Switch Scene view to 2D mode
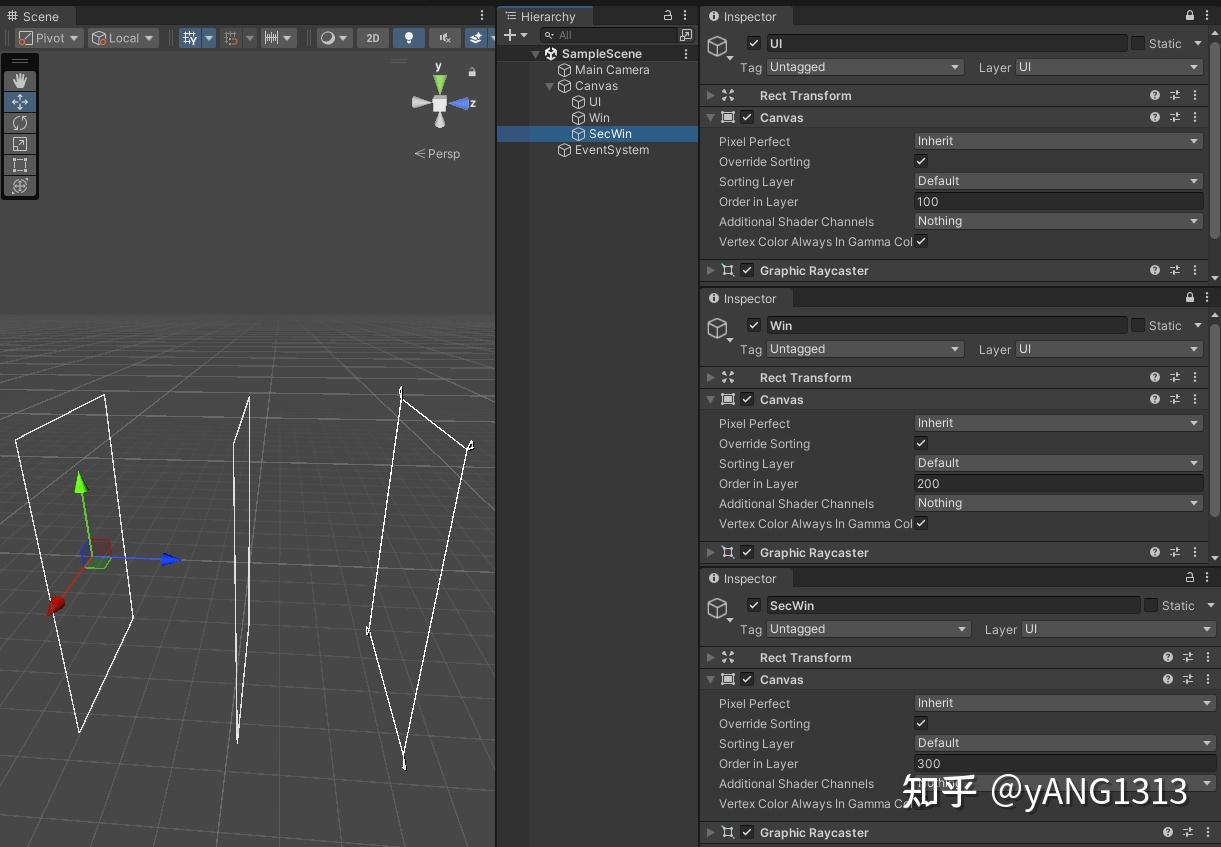Screen dimensions: 1221x847 click(x=372, y=37)
